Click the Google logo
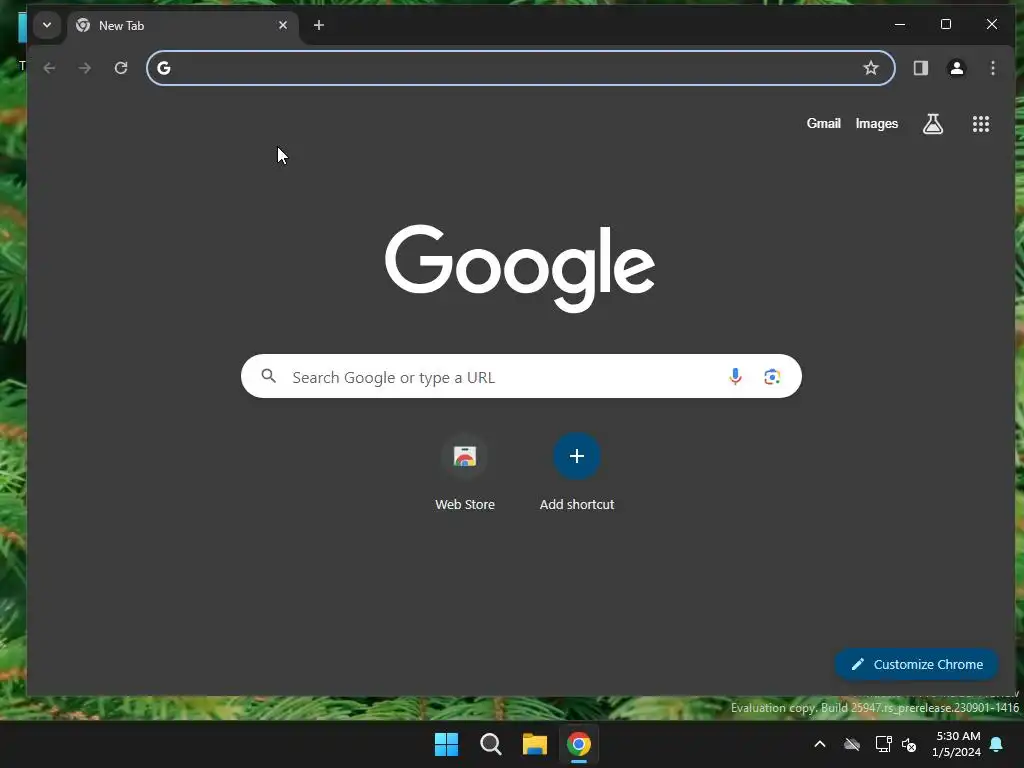 click(x=520, y=268)
